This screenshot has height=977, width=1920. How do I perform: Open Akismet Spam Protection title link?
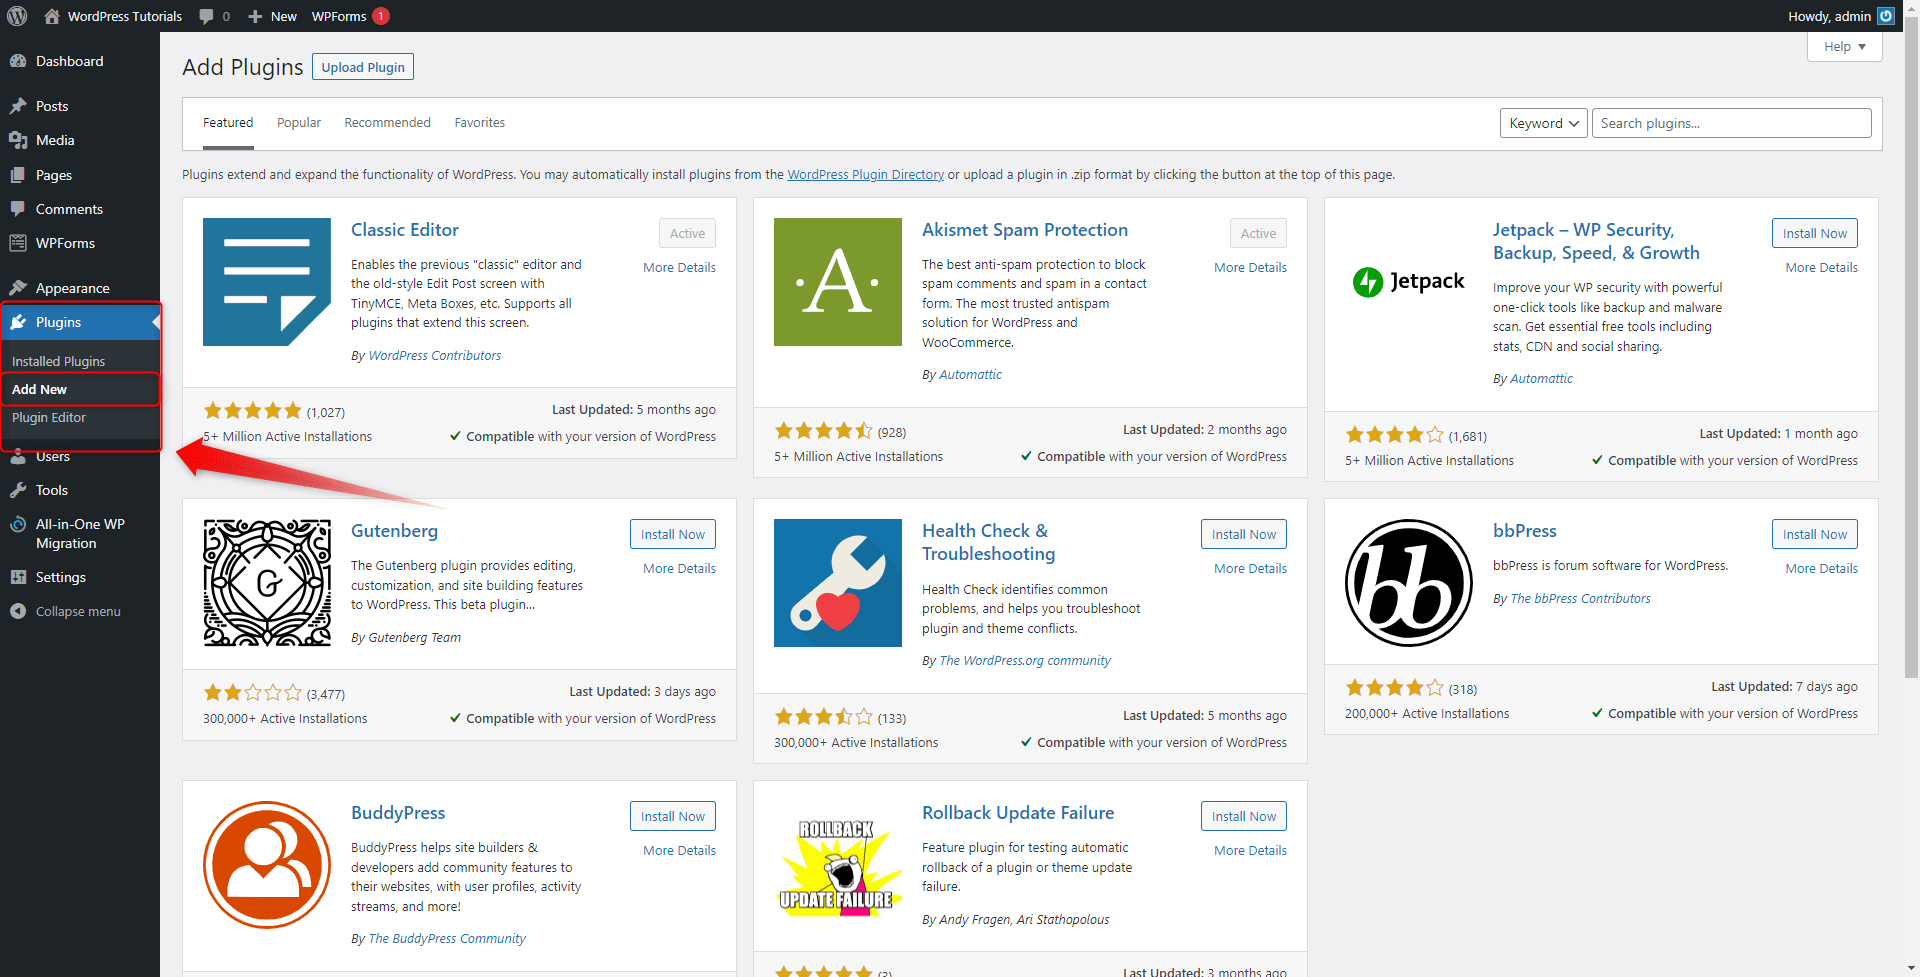[x=1024, y=230]
